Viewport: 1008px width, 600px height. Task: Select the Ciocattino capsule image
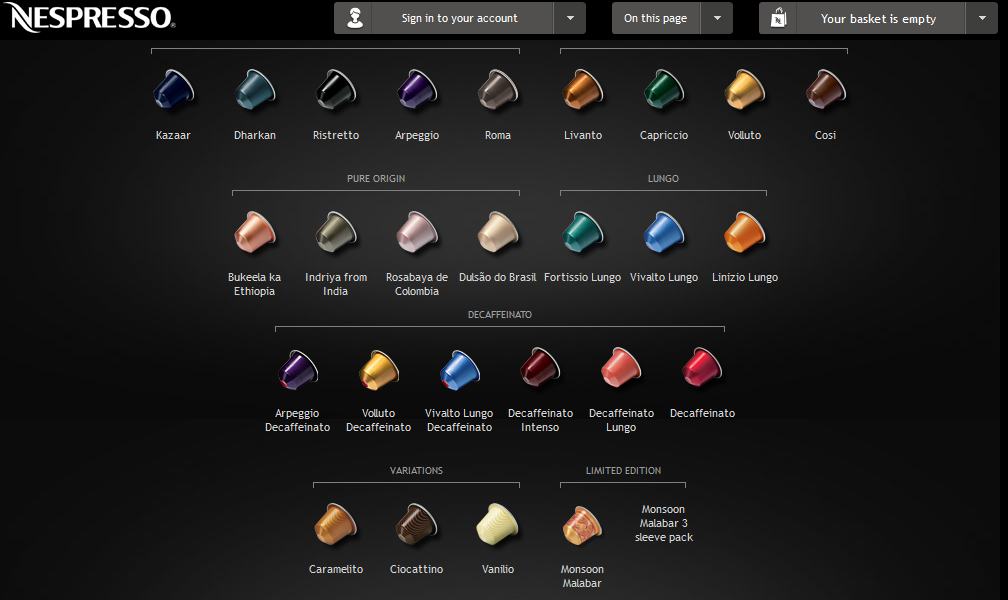(416, 524)
